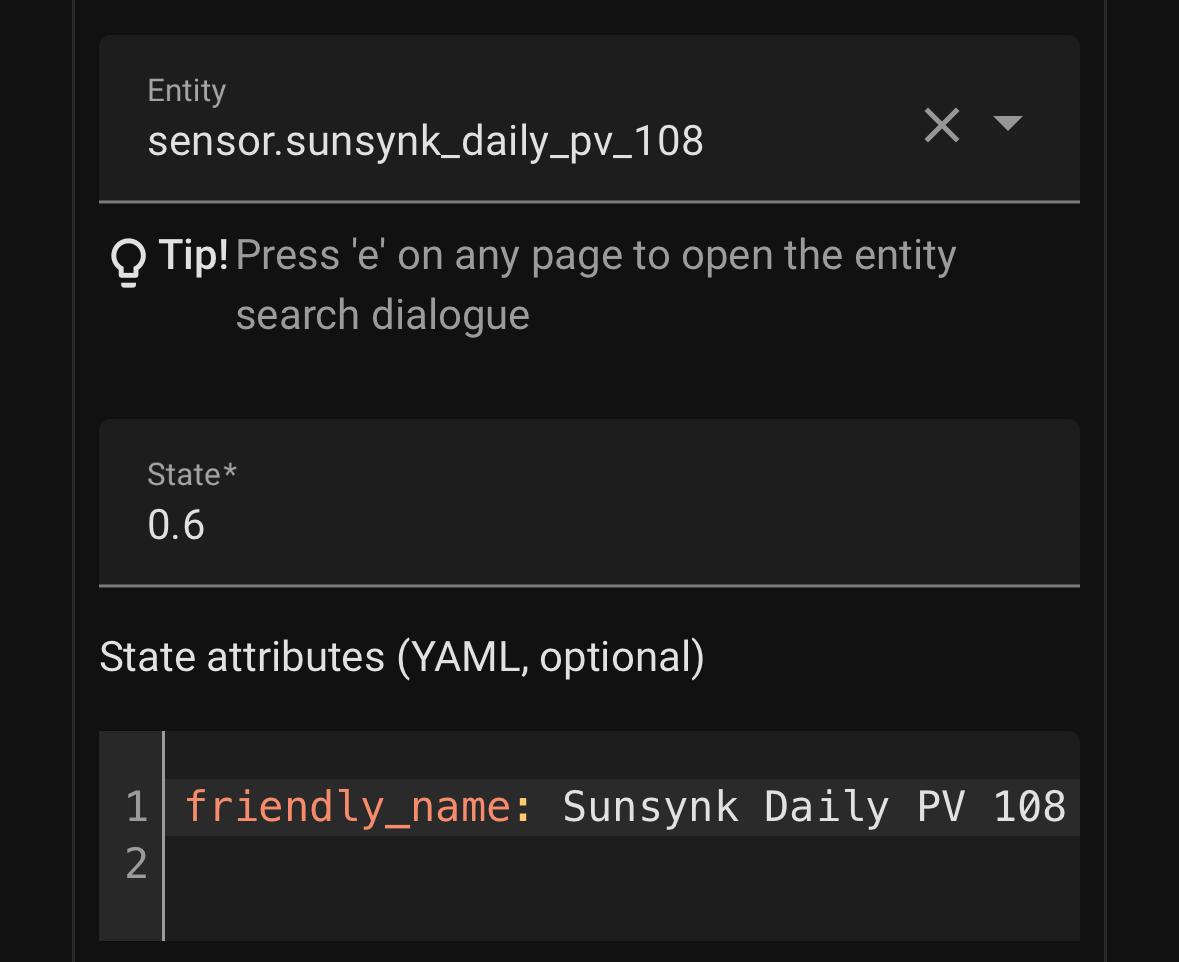The width and height of the screenshot is (1179, 962).
Task: Place cursor on the friendly_name key in YAML editor
Action: coord(348,807)
